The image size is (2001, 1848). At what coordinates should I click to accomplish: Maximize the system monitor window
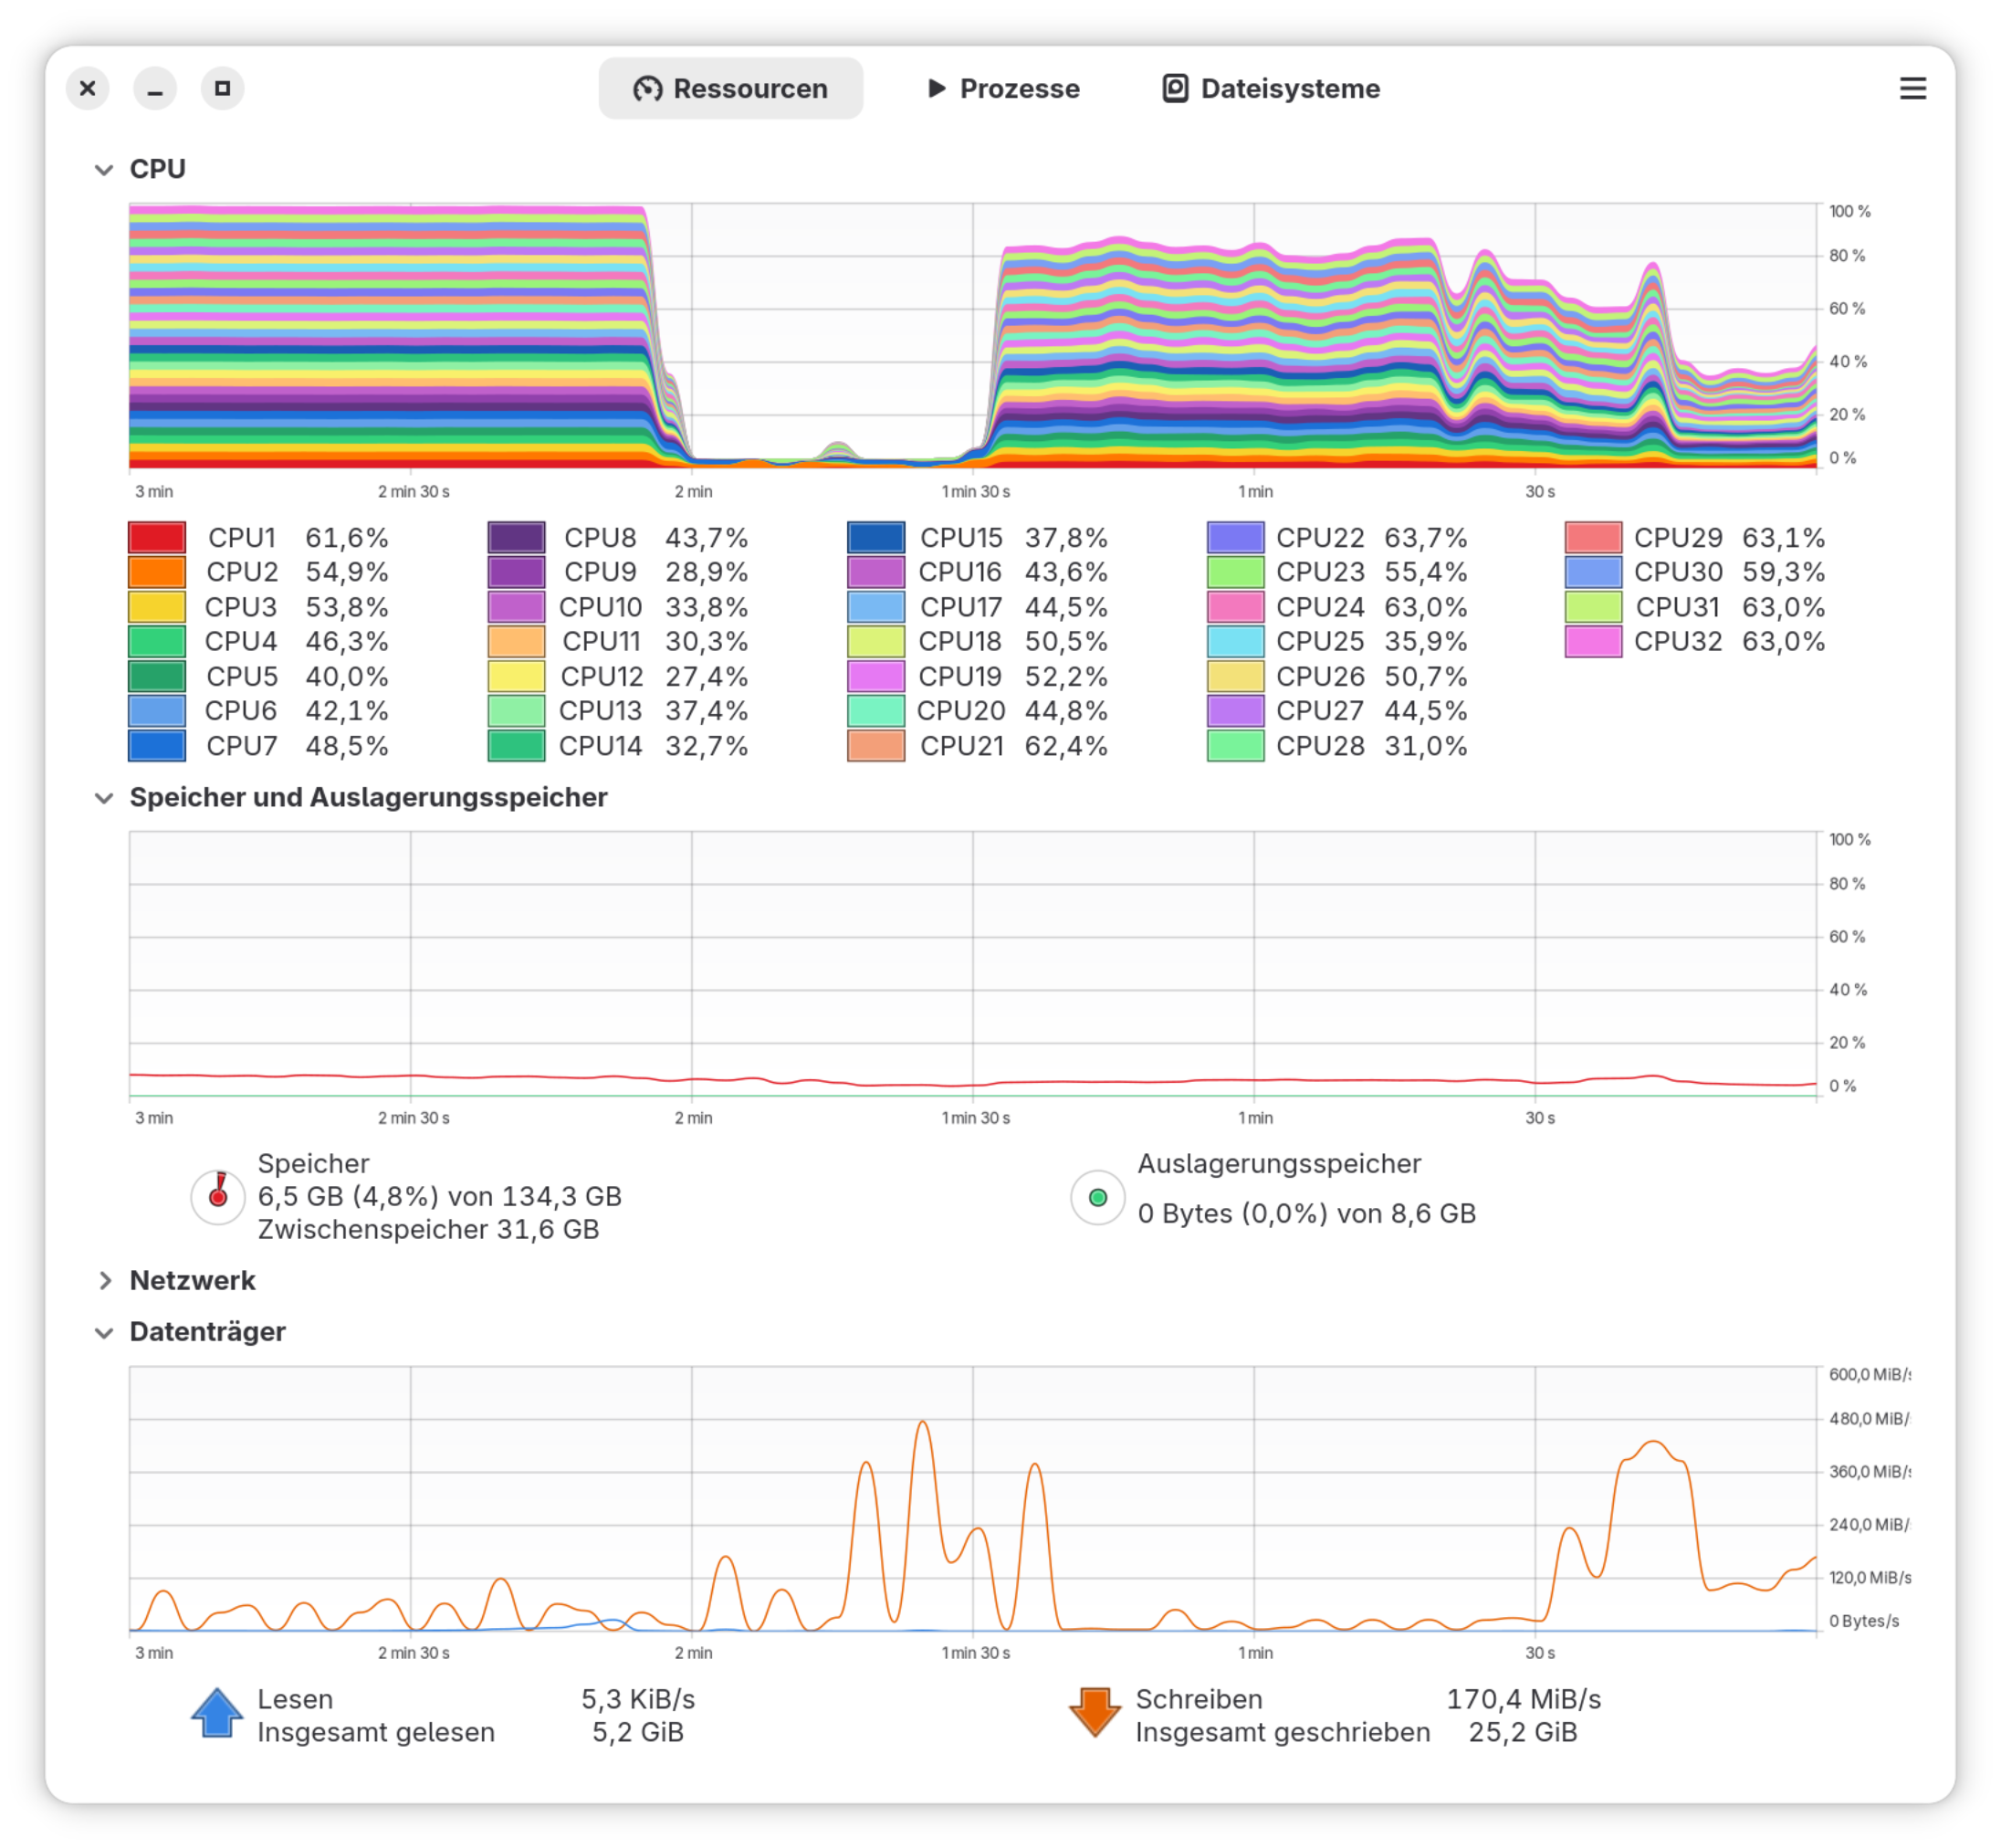click(222, 89)
